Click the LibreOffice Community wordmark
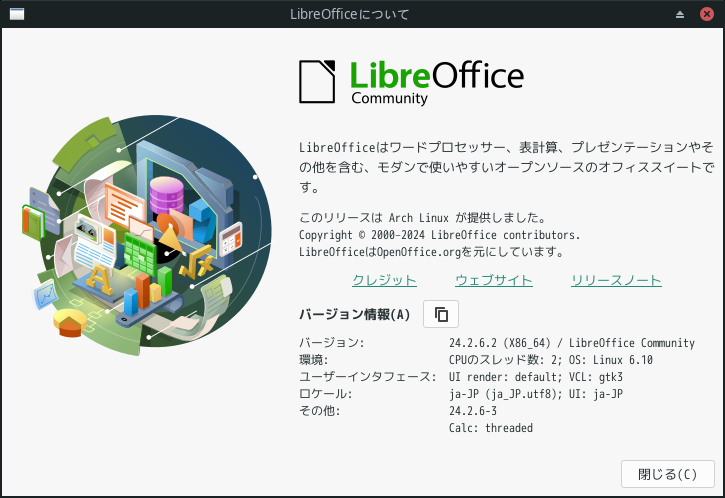725x498 pixels. tap(436, 80)
